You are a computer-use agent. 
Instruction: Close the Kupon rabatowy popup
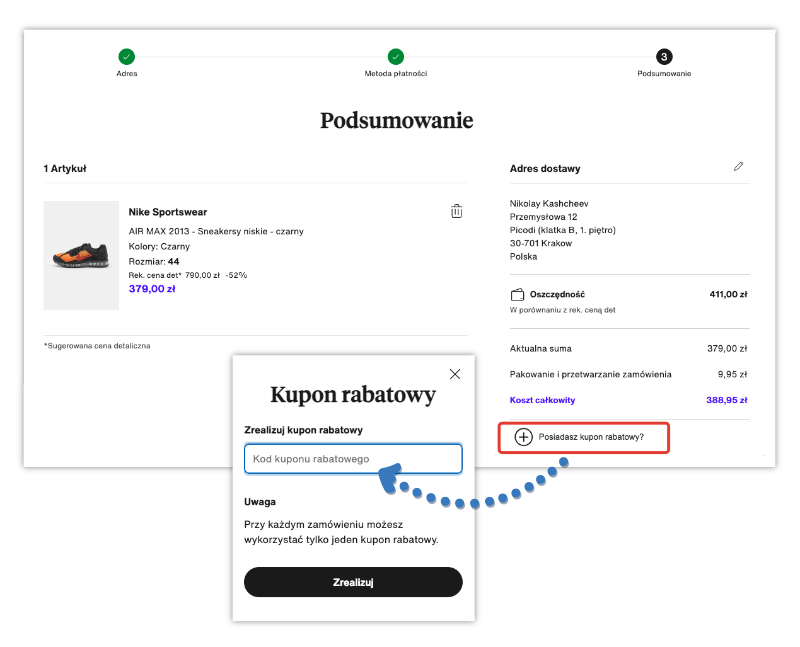(x=455, y=373)
